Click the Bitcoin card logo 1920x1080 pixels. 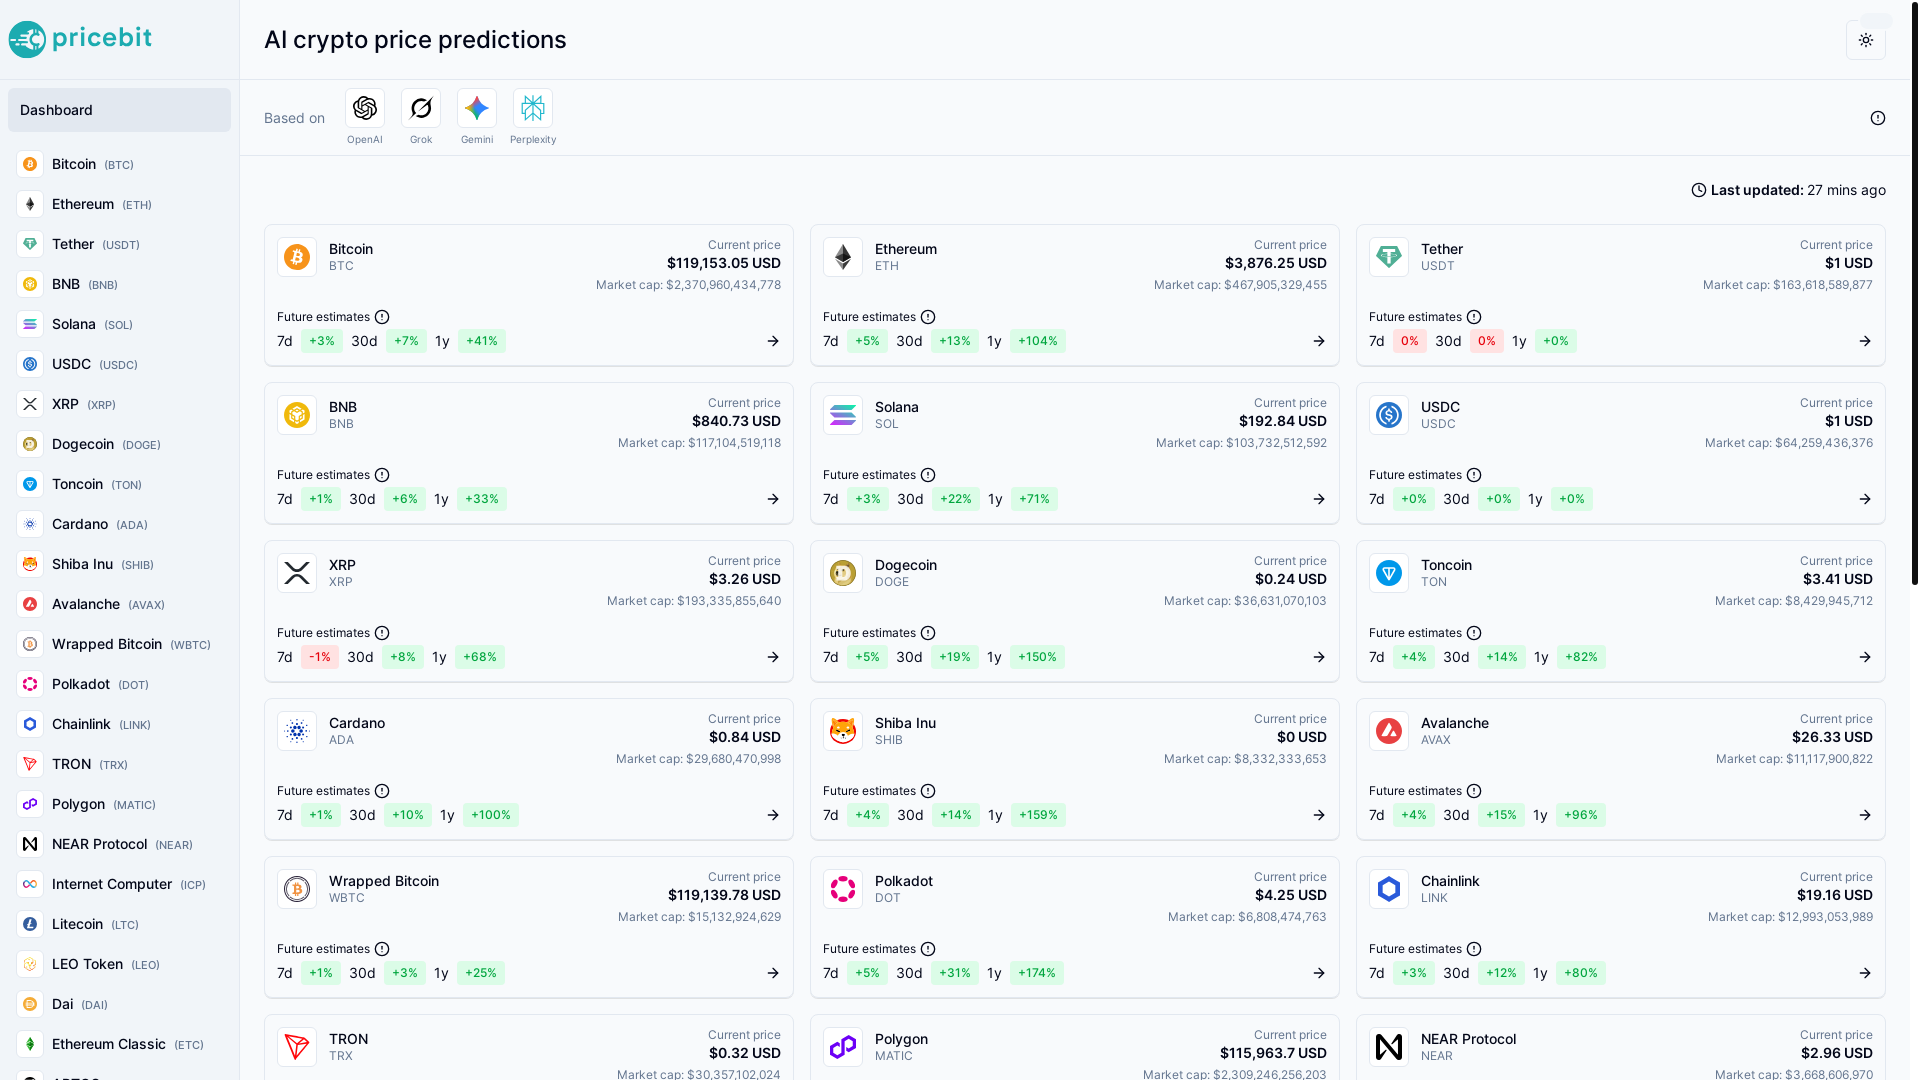coord(297,257)
